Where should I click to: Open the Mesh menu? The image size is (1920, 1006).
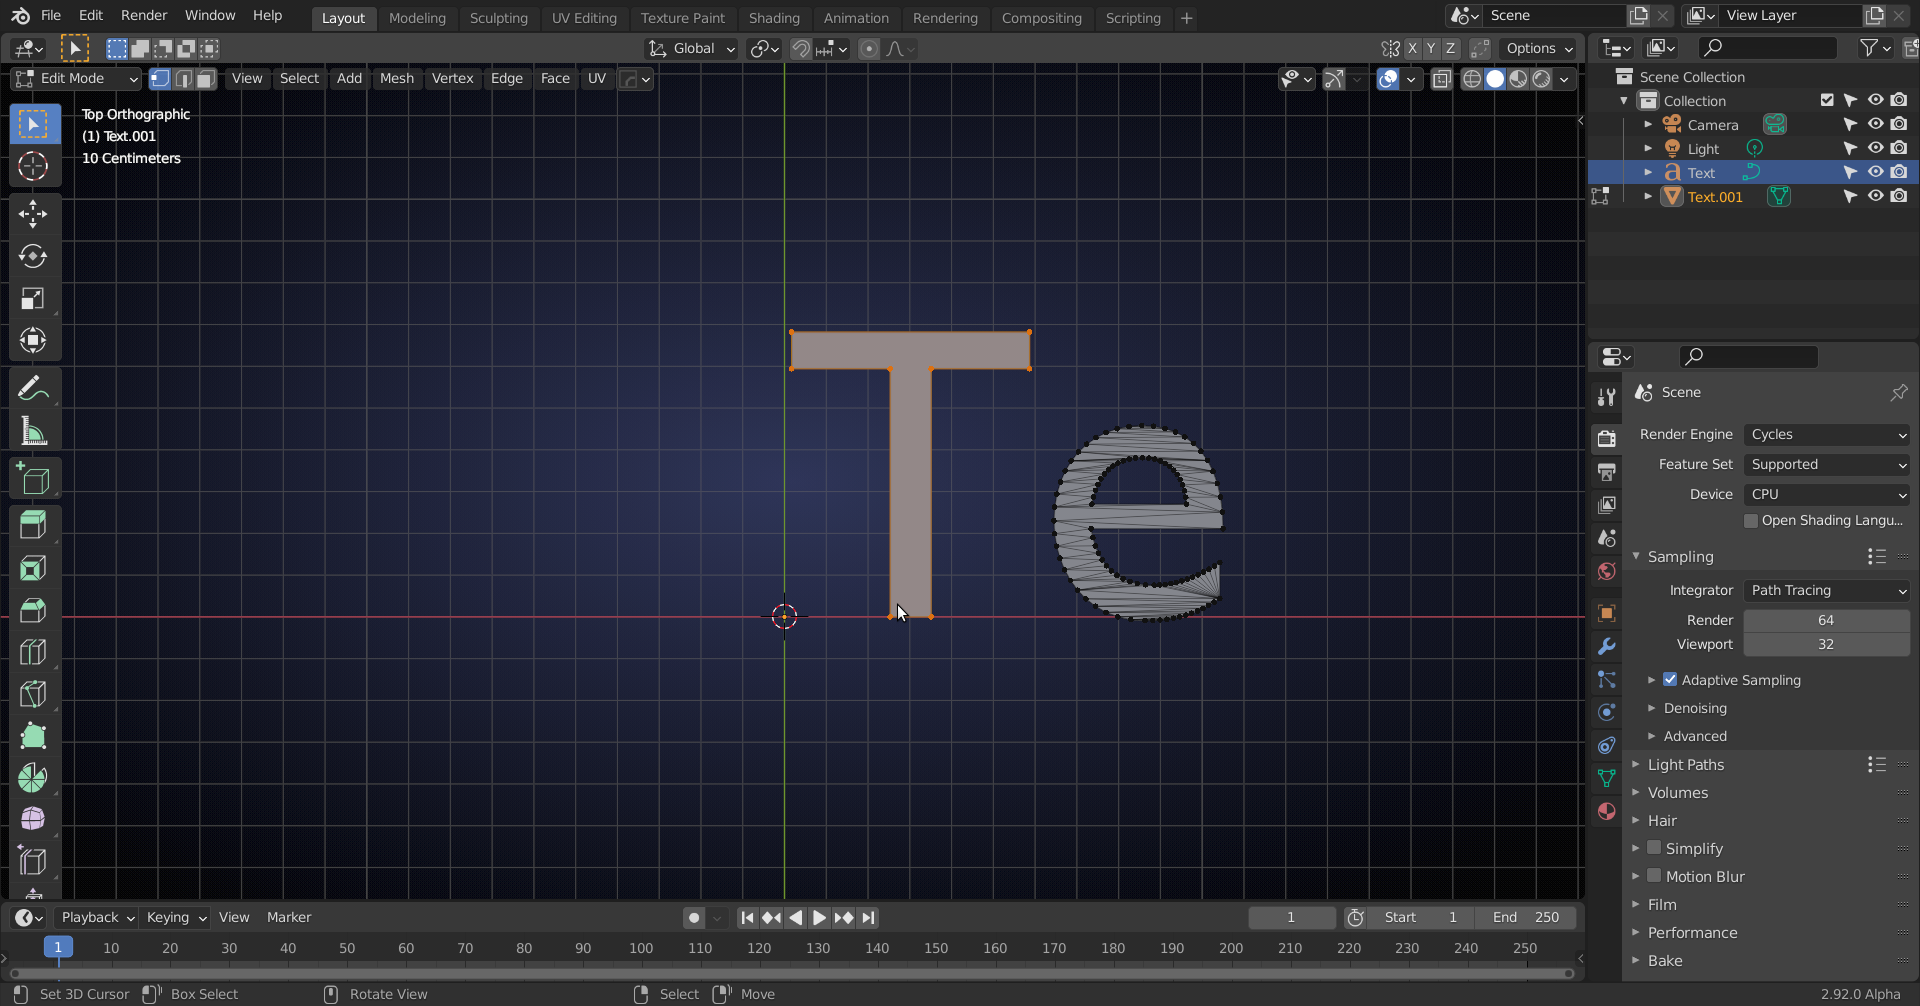(396, 79)
